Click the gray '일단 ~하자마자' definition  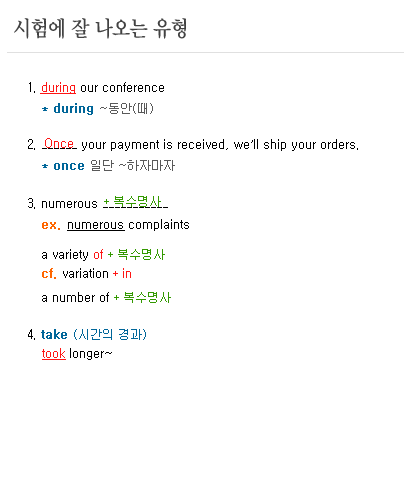(x=133, y=166)
